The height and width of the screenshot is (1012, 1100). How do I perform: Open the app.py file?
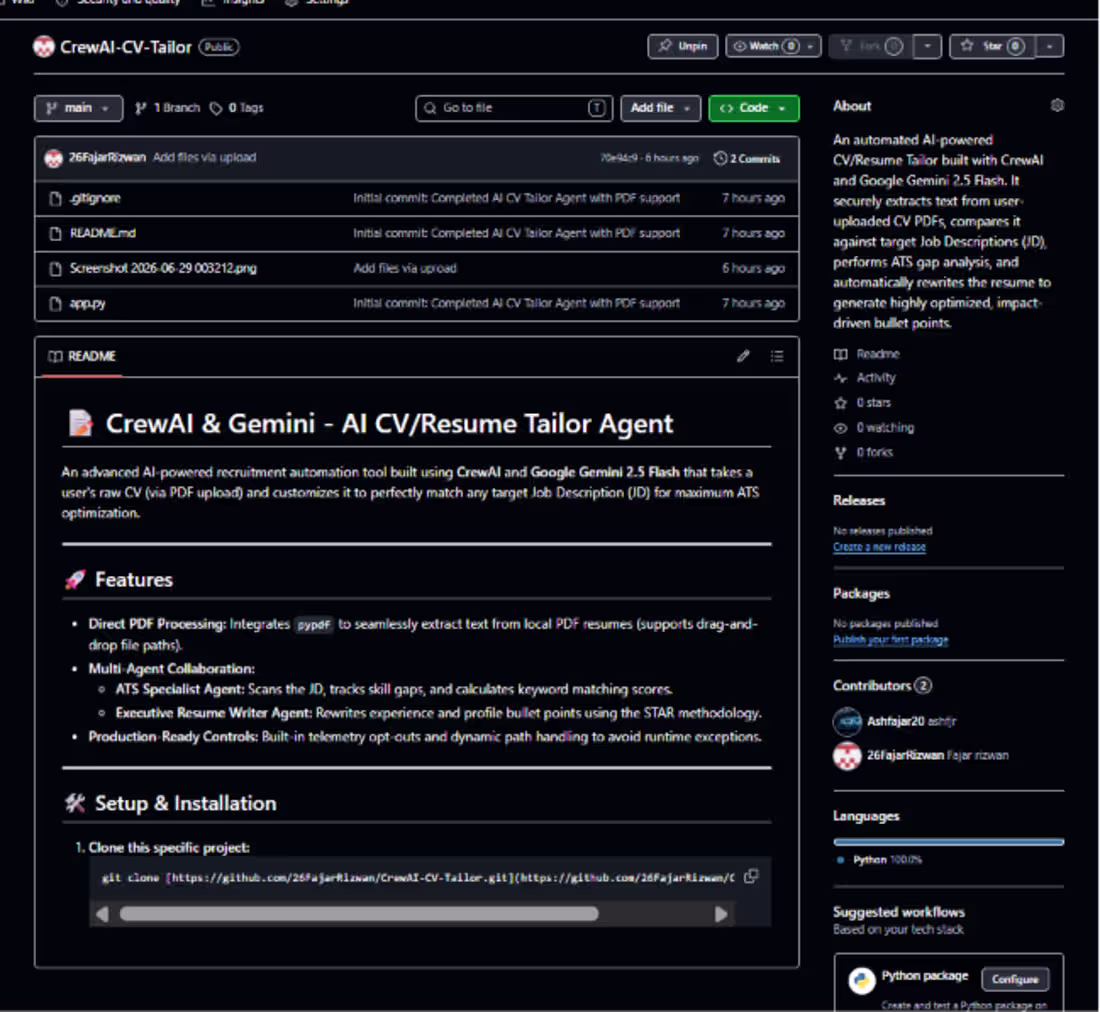tap(88, 303)
